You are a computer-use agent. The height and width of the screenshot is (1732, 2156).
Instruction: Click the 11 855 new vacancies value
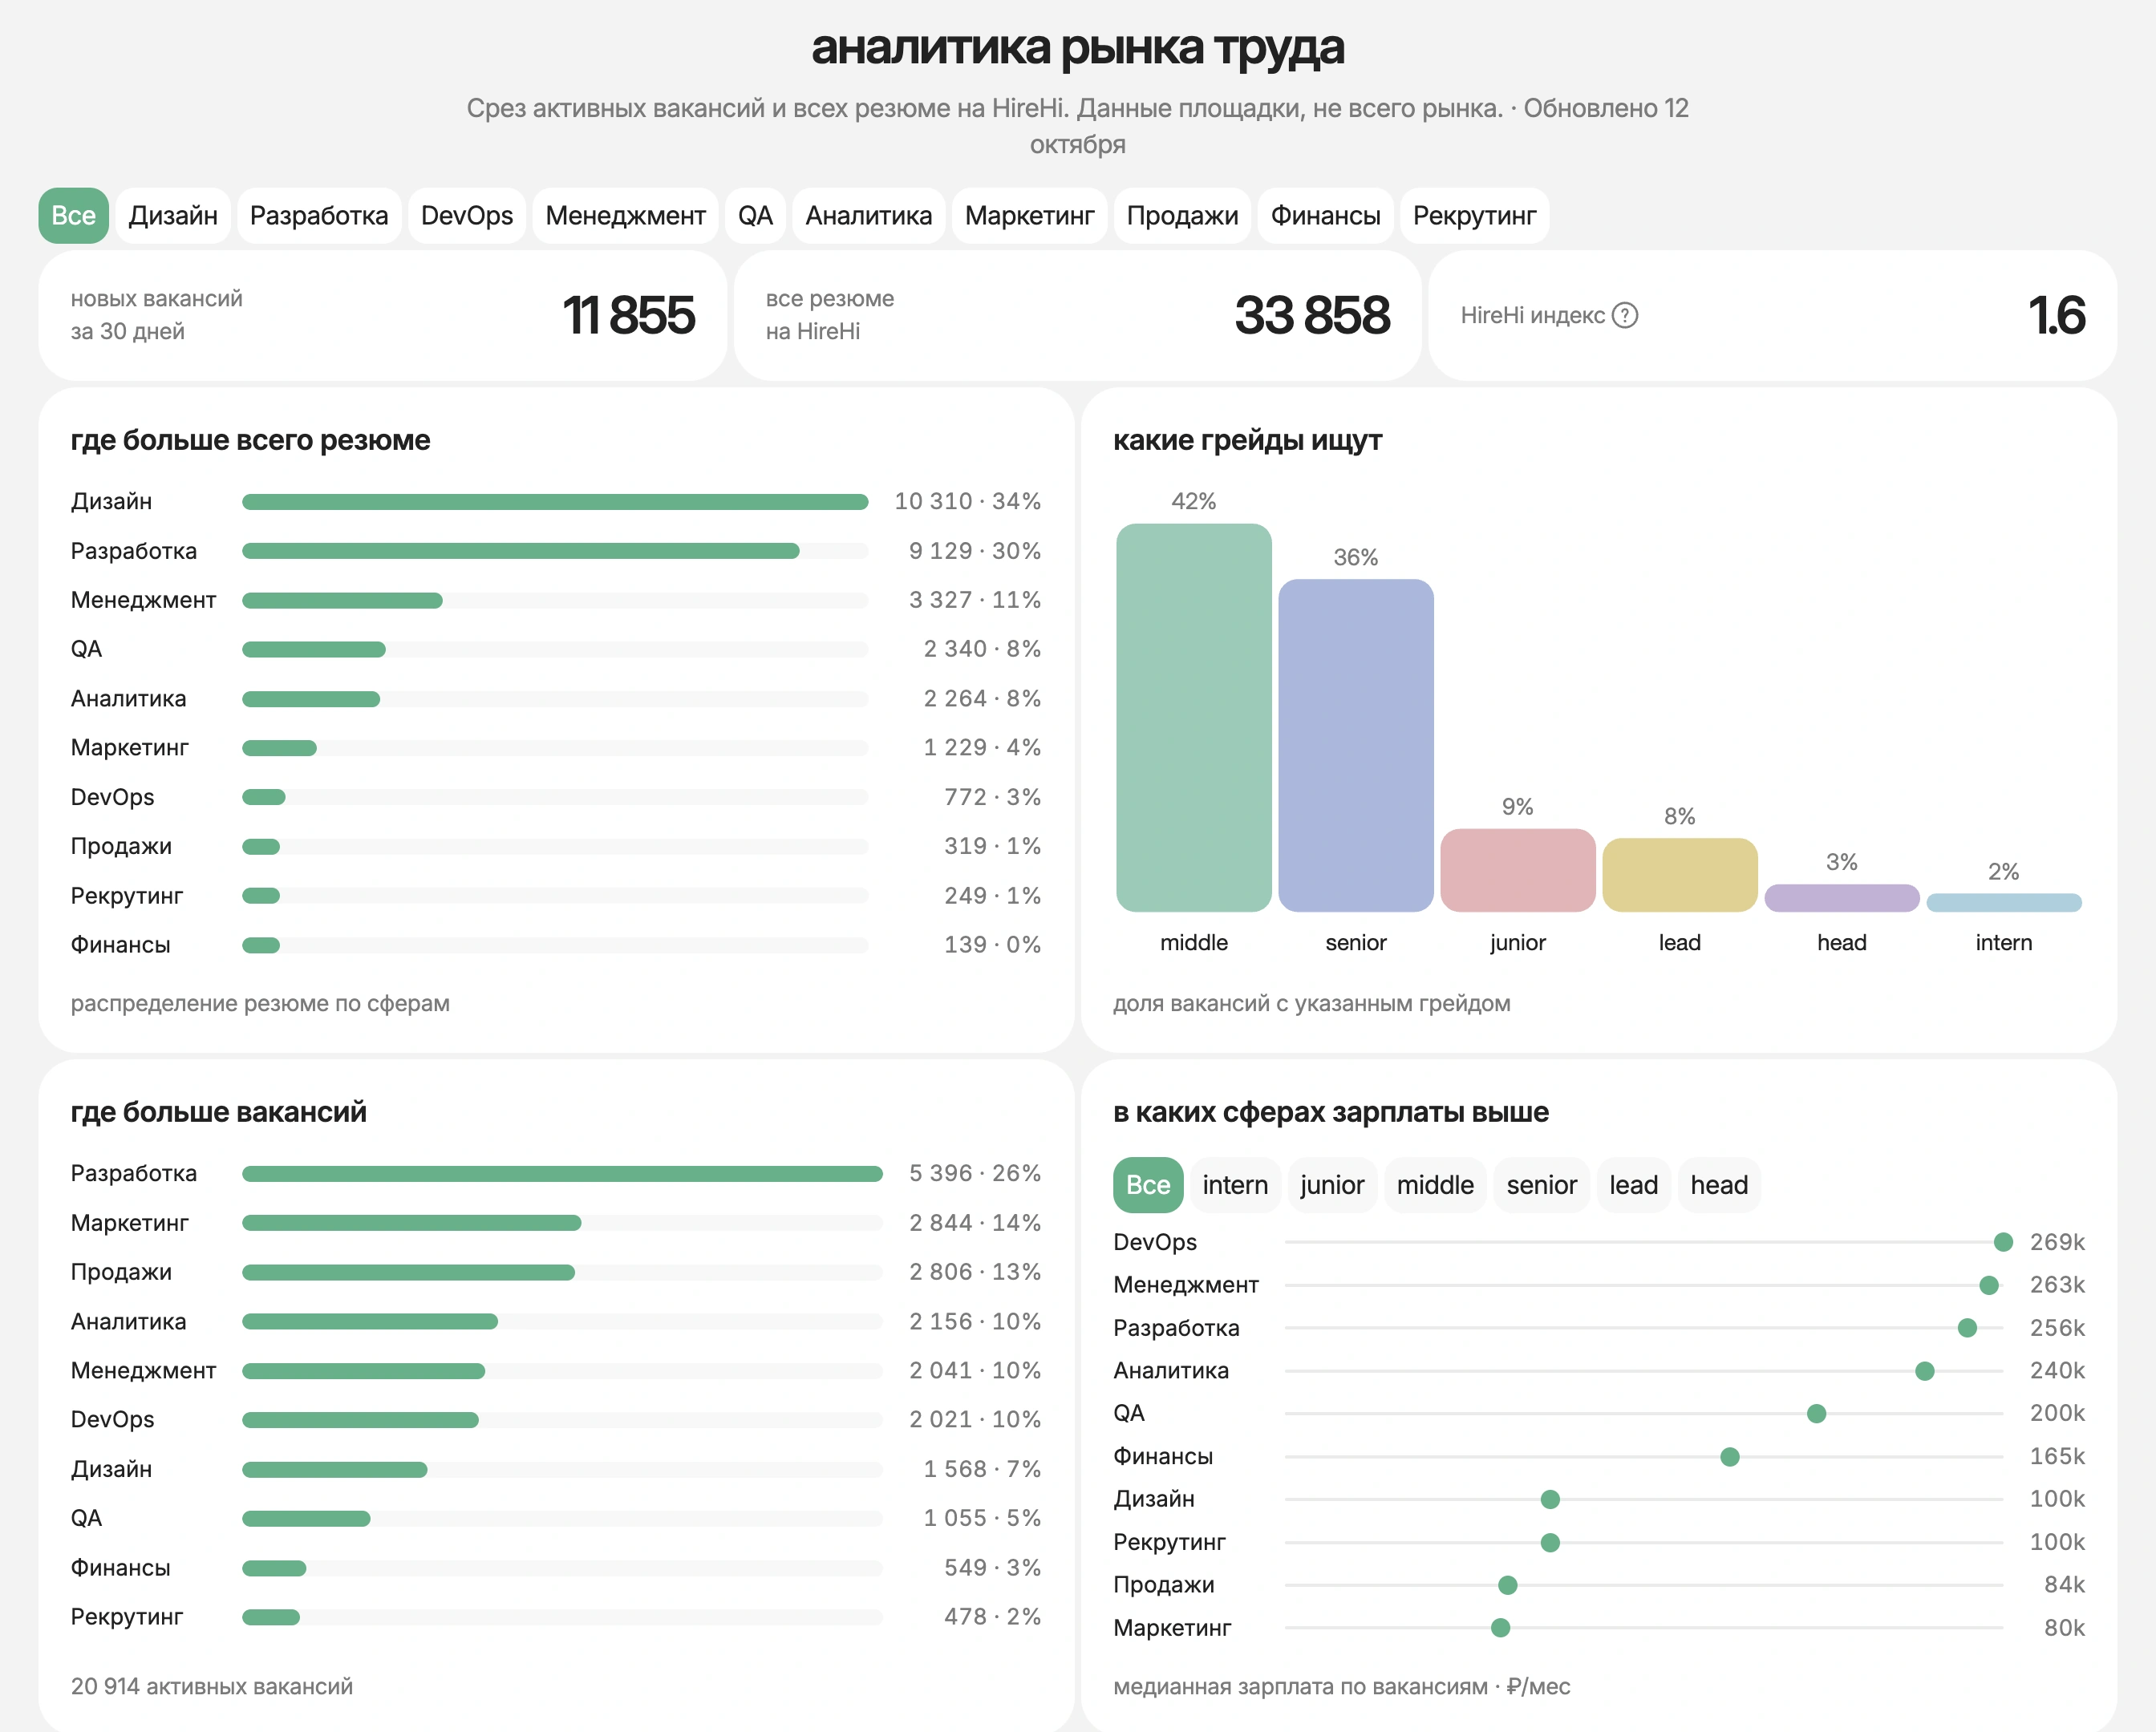628,315
